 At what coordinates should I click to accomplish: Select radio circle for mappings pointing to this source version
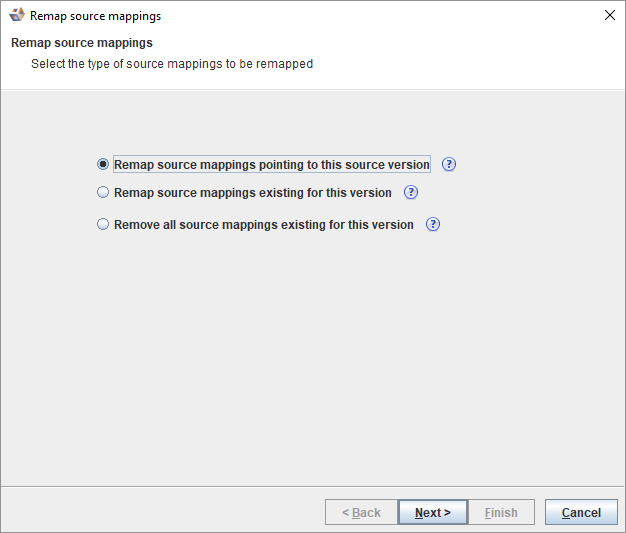click(x=103, y=164)
